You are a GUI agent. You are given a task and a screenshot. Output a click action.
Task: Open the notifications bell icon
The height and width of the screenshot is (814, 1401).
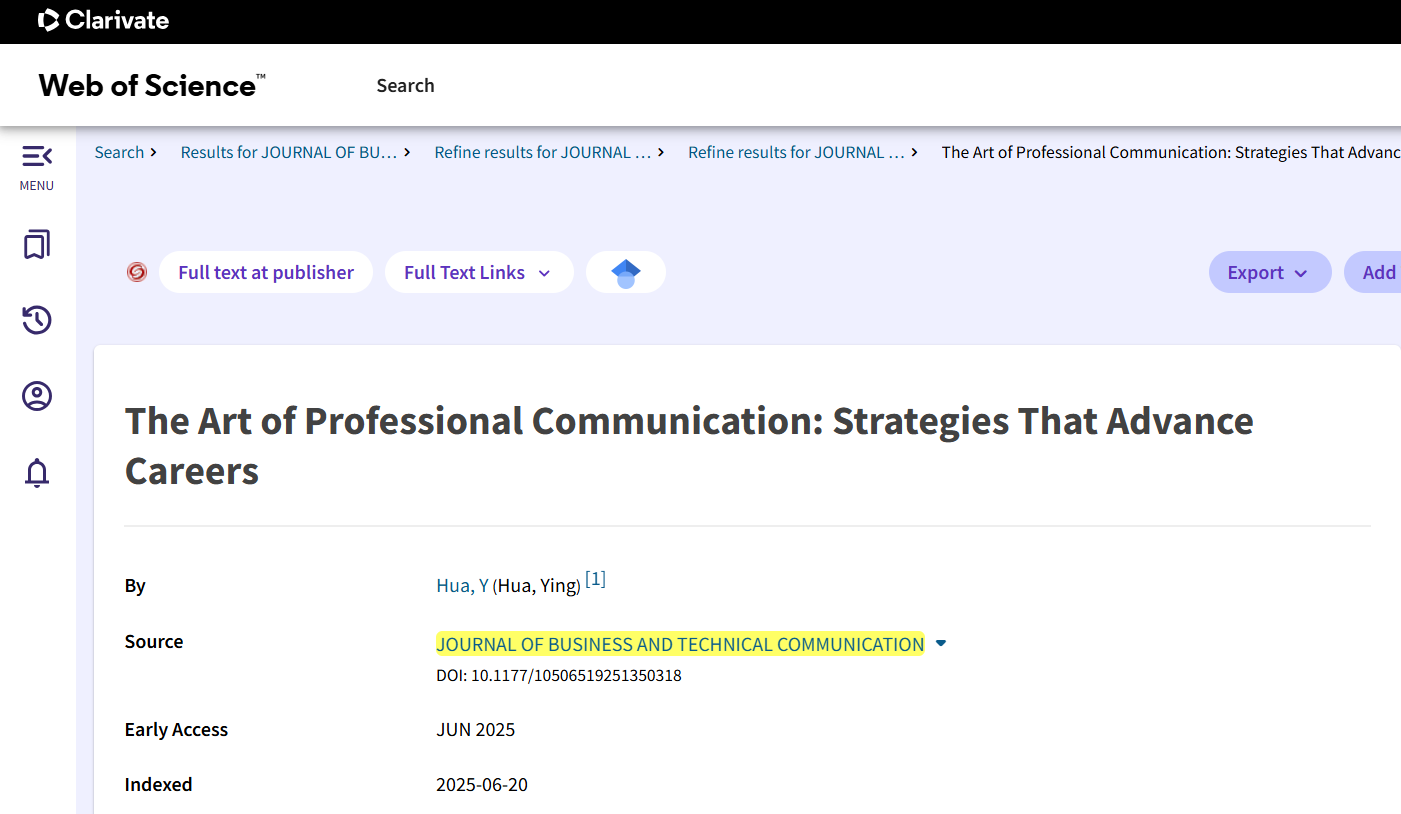(37, 472)
